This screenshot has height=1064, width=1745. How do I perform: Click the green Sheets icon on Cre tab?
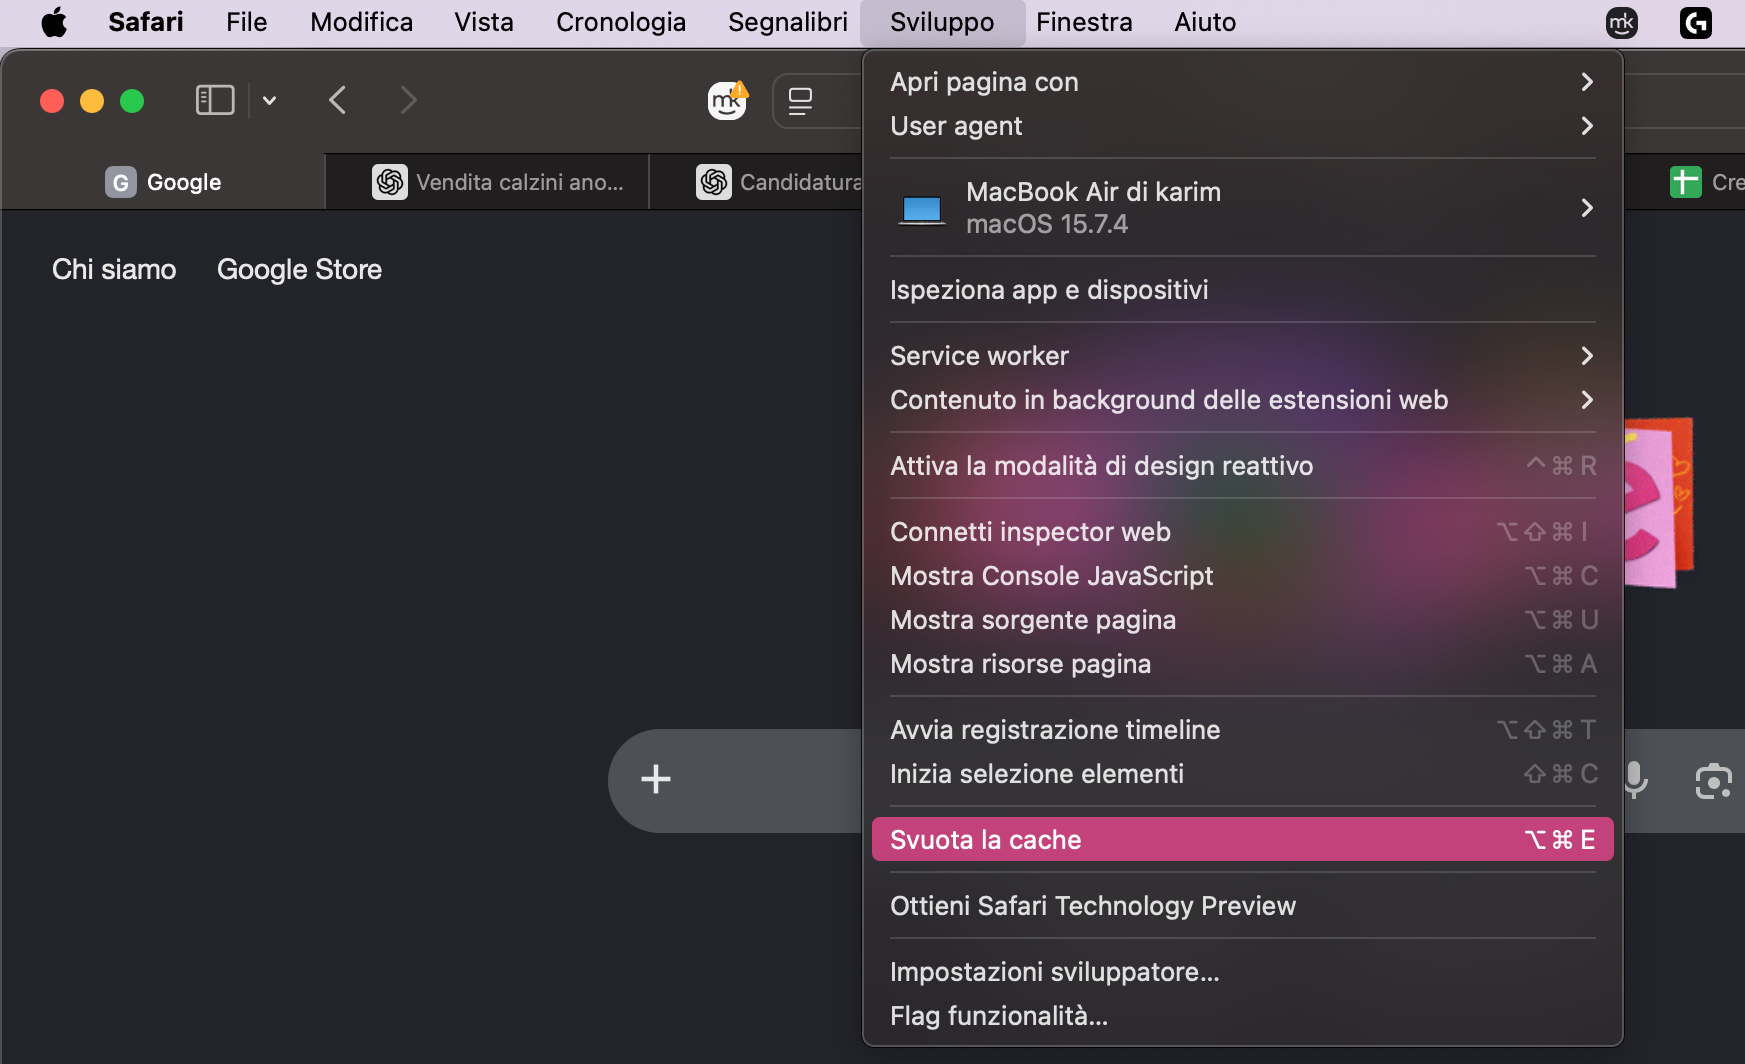pyautogui.click(x=1686, y=182)
